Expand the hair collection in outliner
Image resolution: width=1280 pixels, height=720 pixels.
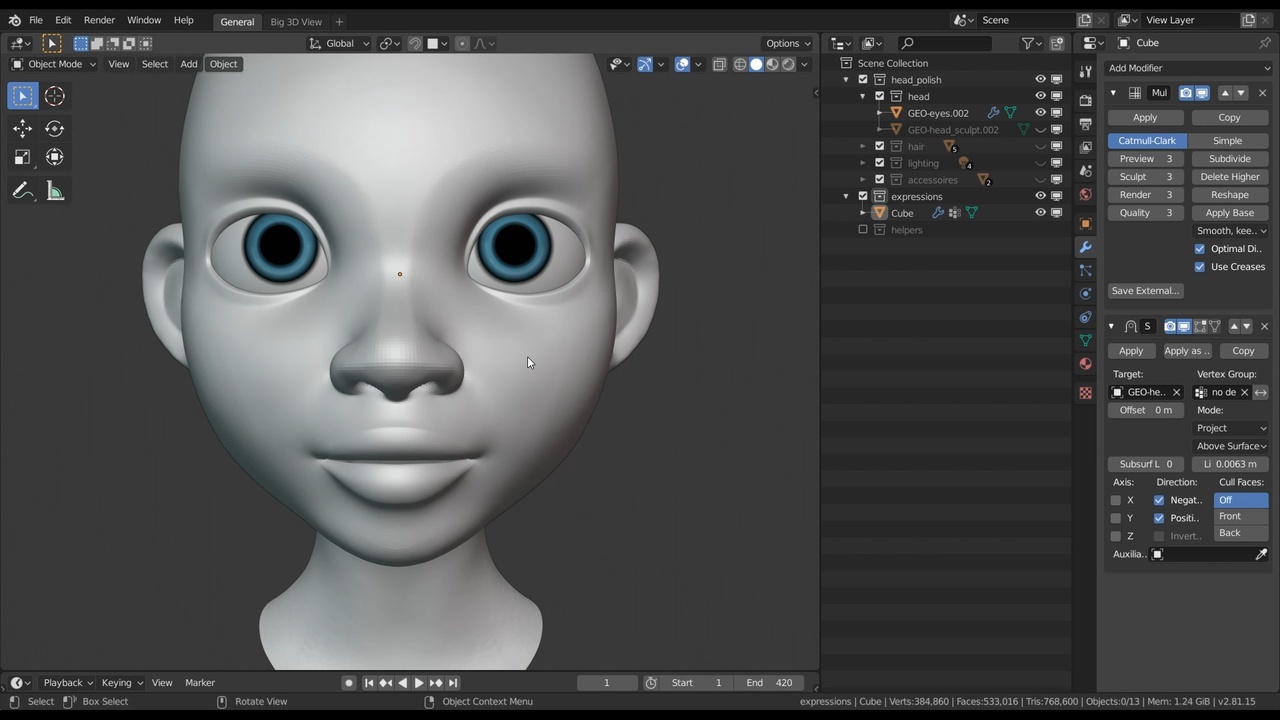863,147
